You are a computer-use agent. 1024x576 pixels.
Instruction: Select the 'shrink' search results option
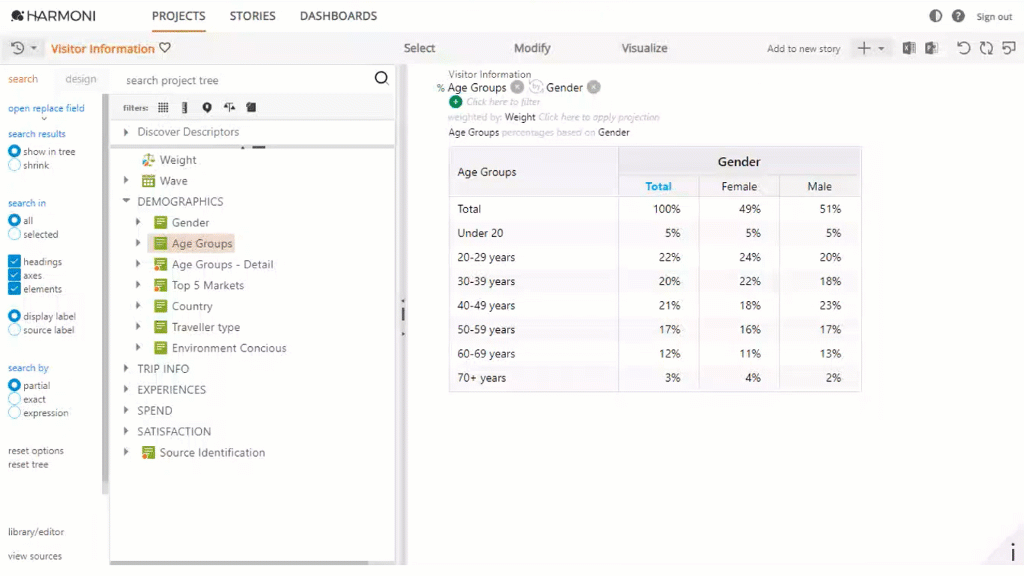click(14, 165)
